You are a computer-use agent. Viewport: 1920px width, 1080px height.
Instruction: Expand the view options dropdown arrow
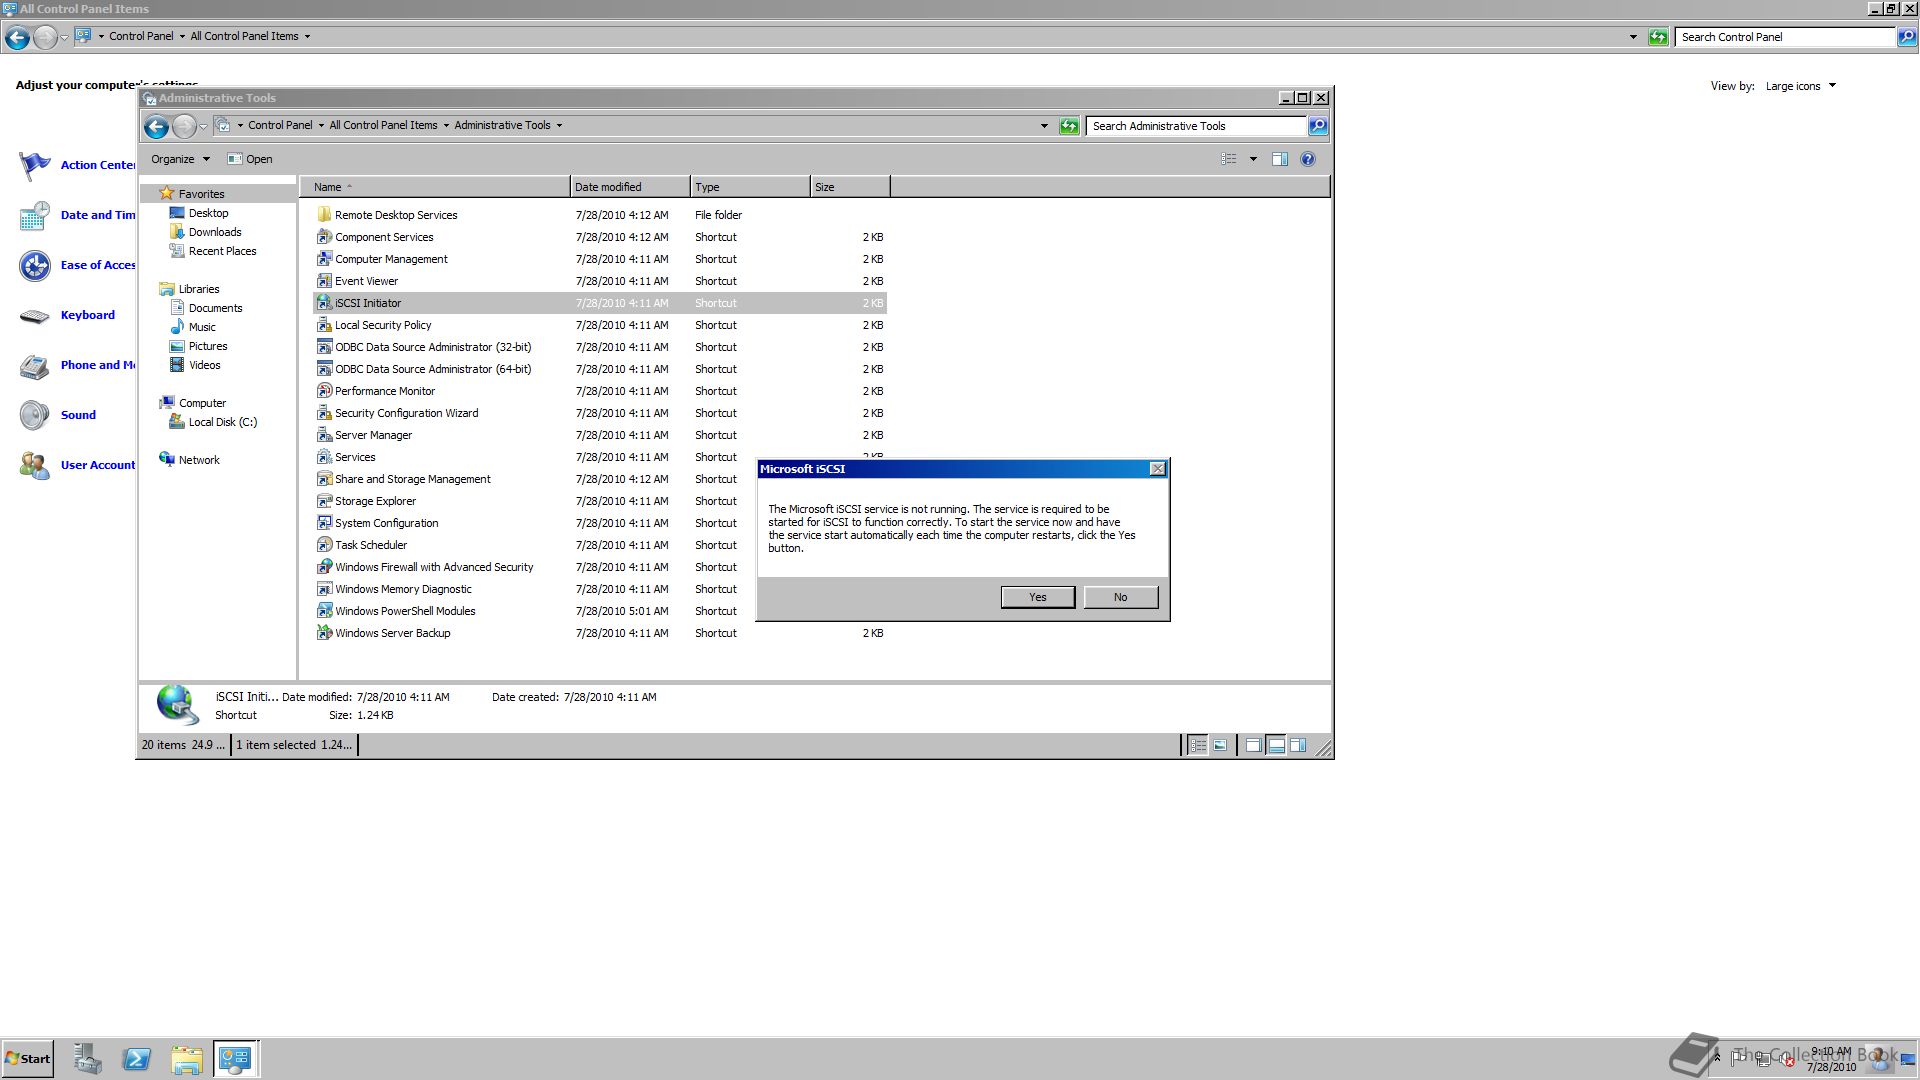click(1253, 159)
